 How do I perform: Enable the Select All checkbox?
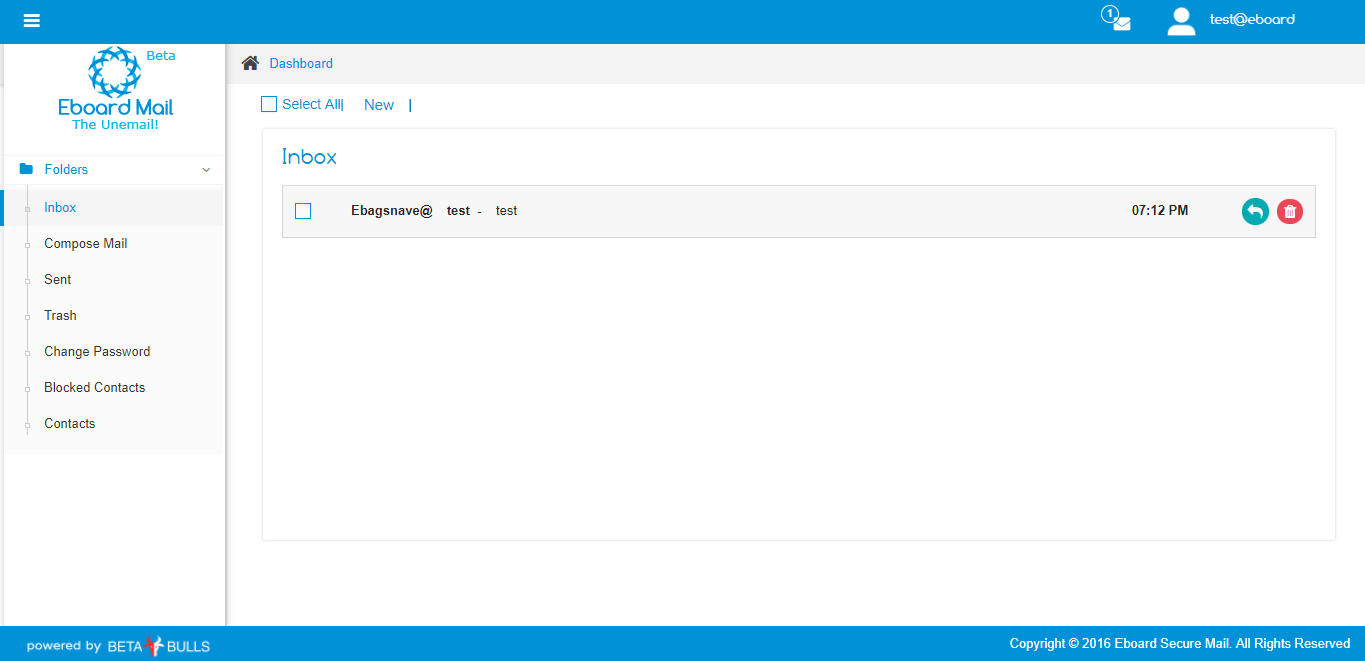(268, 103)
